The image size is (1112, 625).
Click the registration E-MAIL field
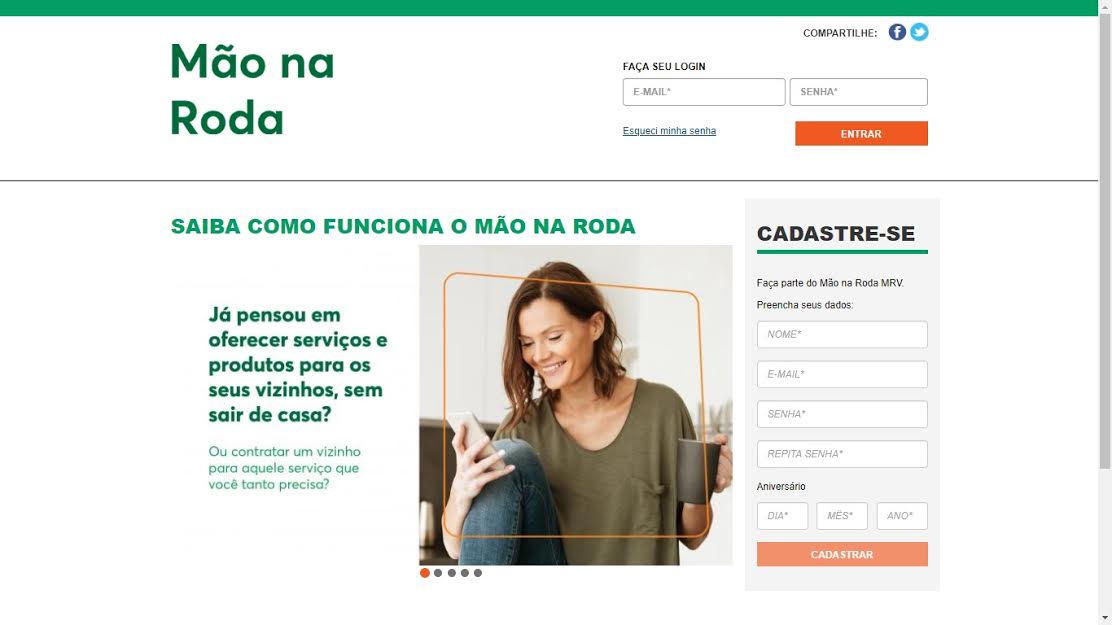coord(842,374)
